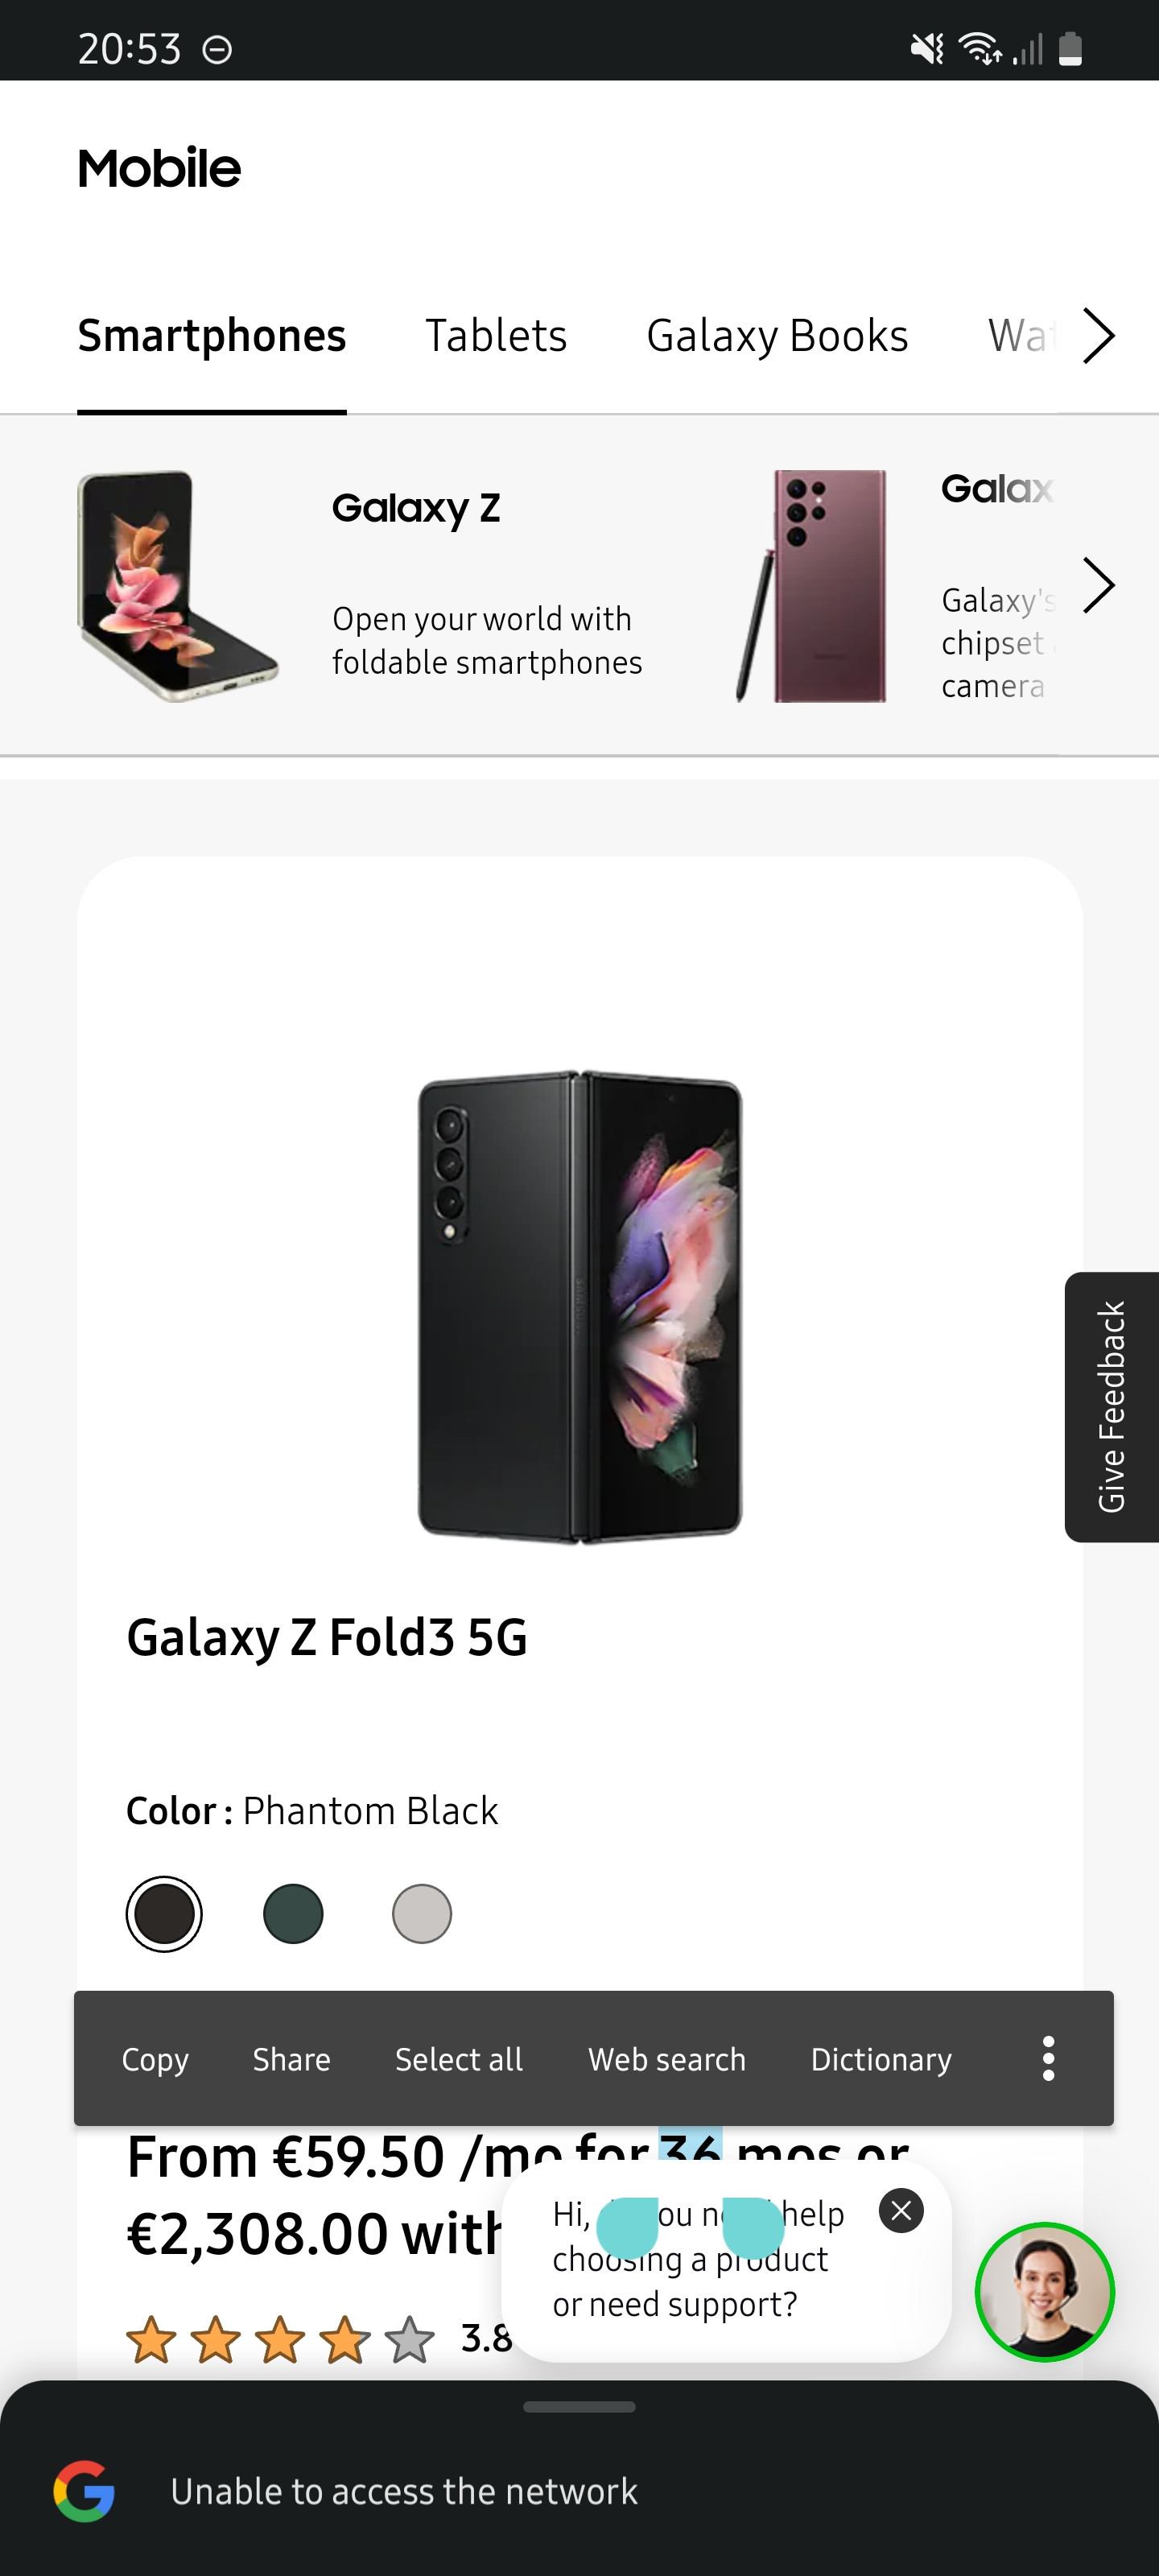This screenshot has height=2576, width=1159.
Task: Tap the Google logo icon
Action: (x=84, y=2491)
